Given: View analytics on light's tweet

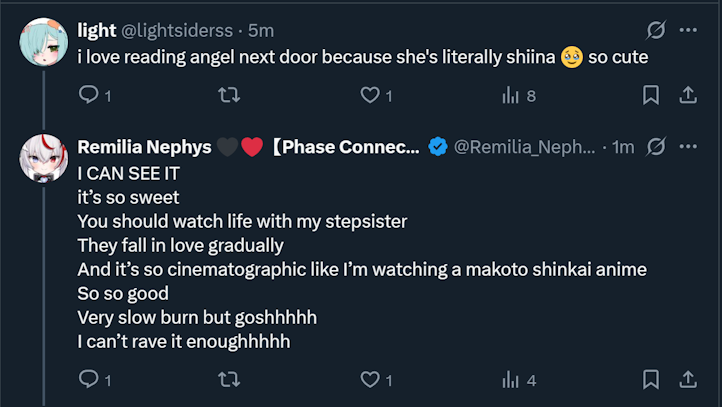Looking at the screenshot, I should (512, 95).
